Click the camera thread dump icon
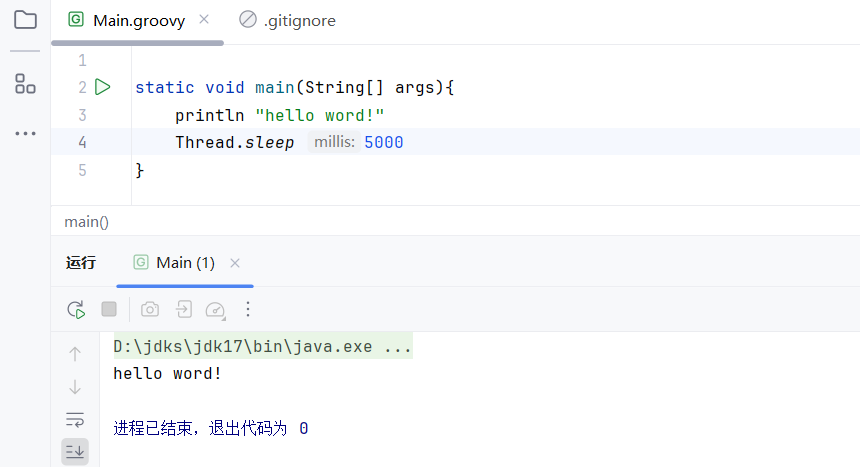This screenshot has width=860, height=467. point(150,309)
